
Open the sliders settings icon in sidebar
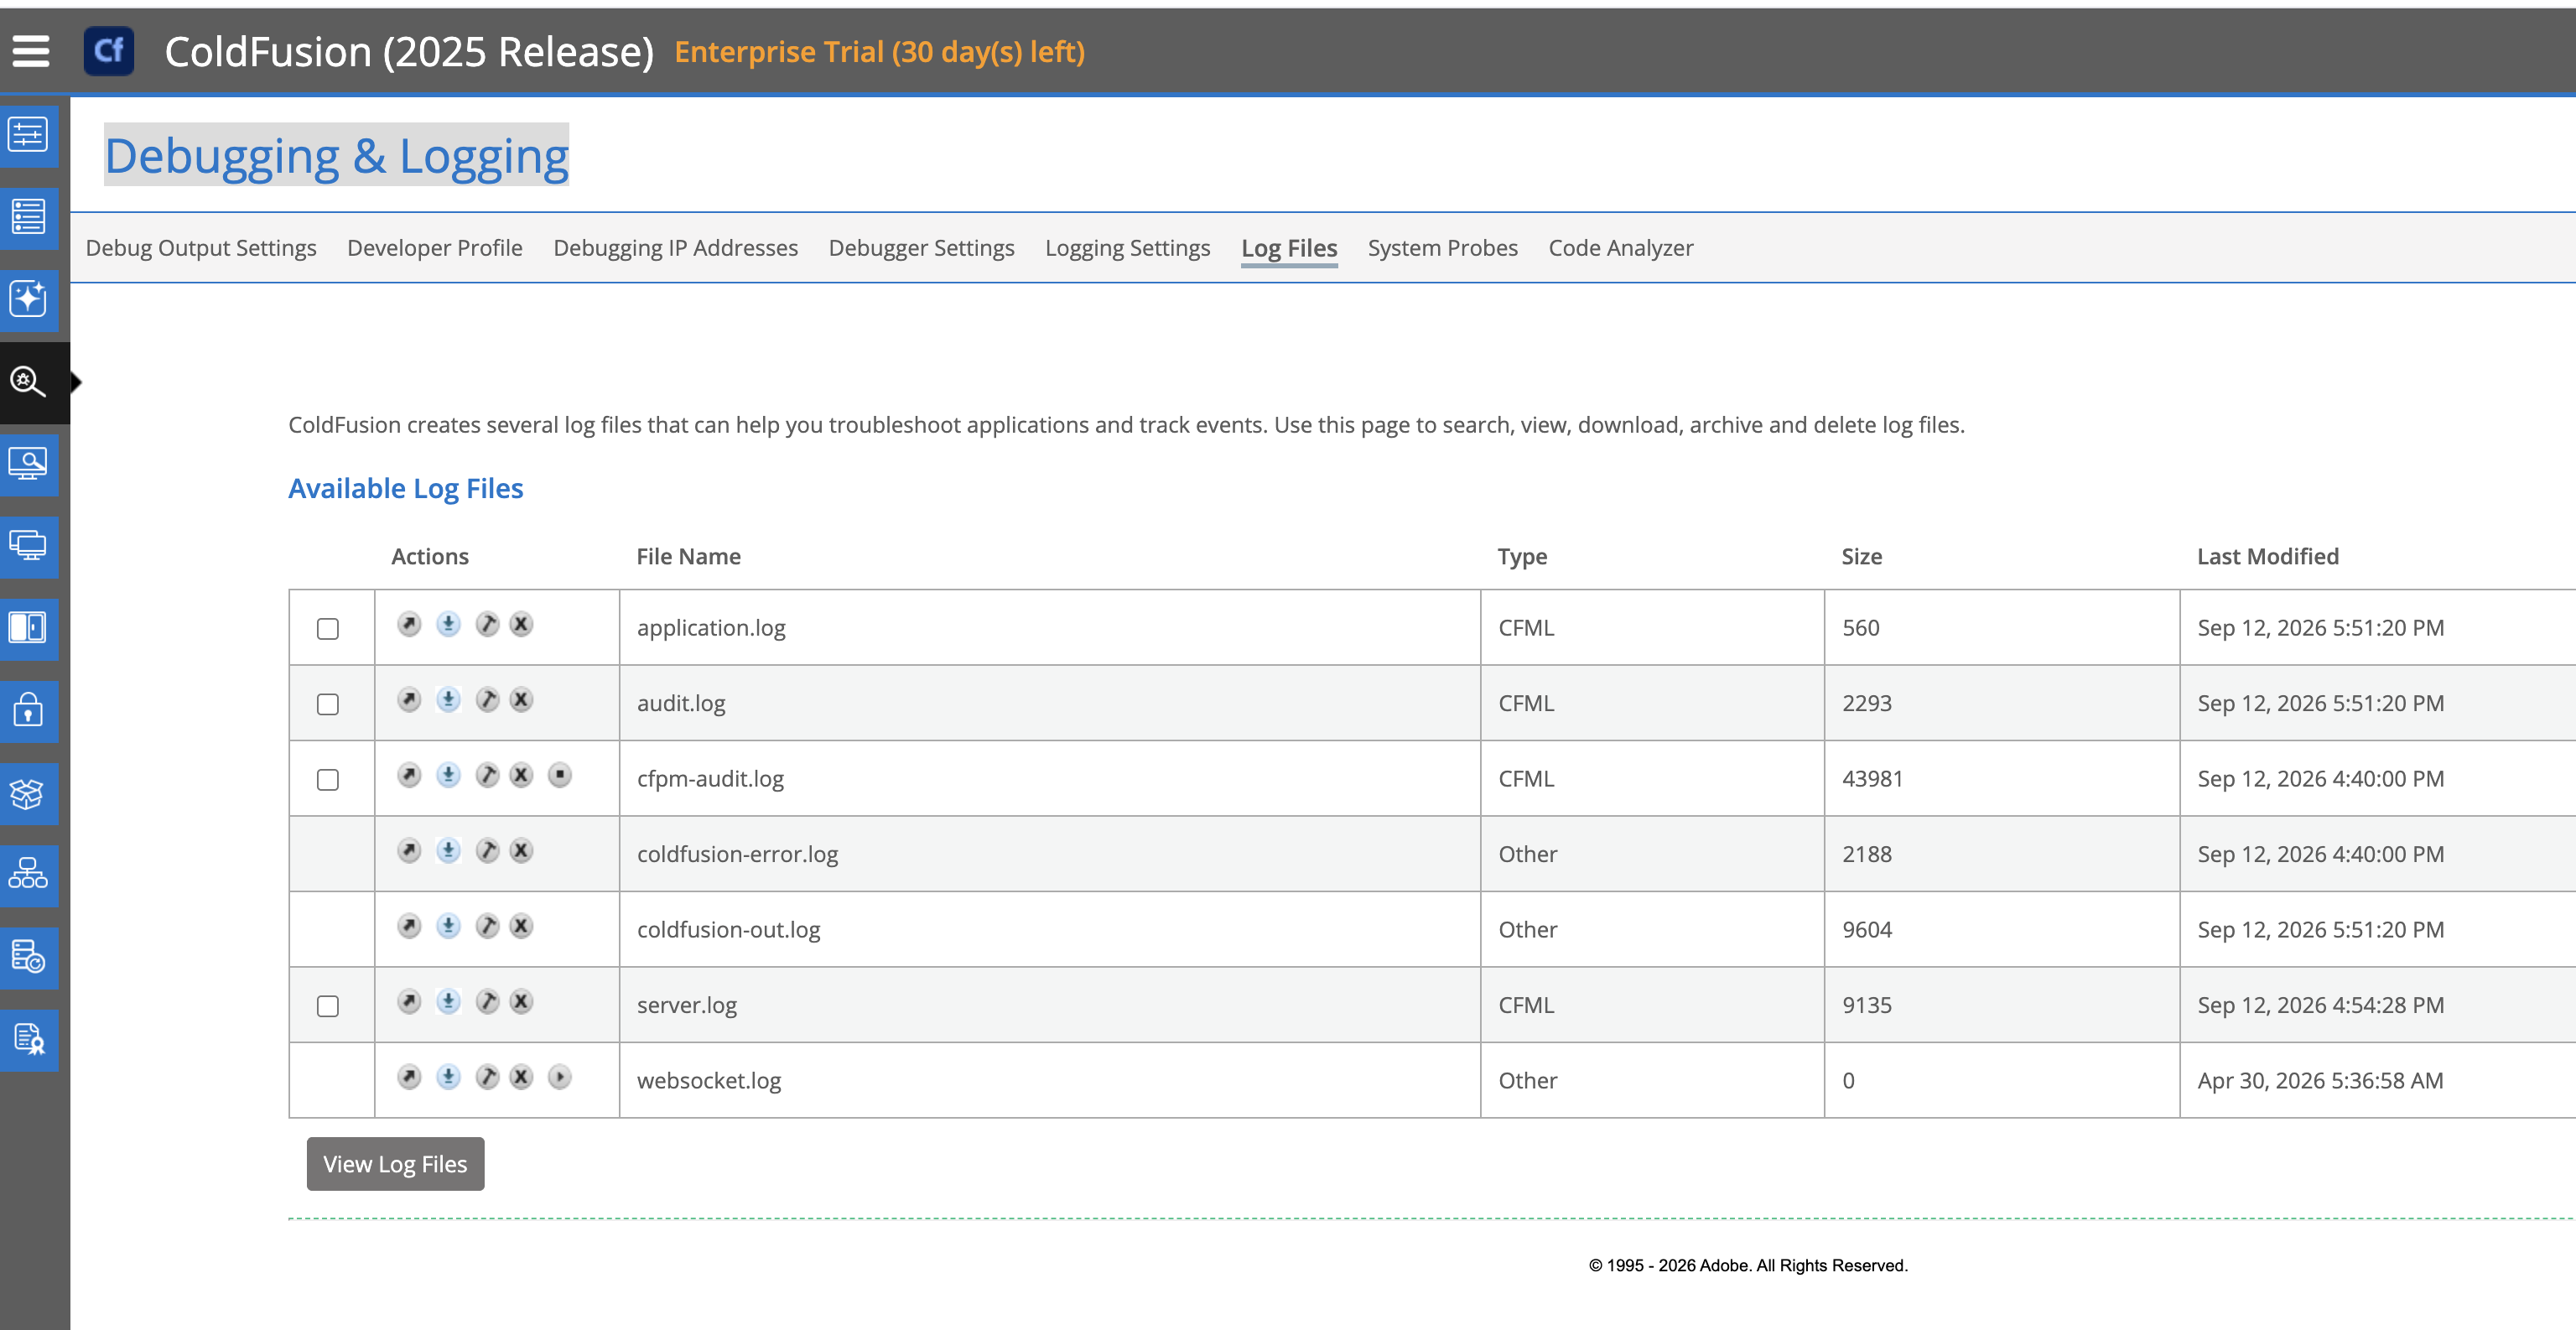click(x=28, y=135)
